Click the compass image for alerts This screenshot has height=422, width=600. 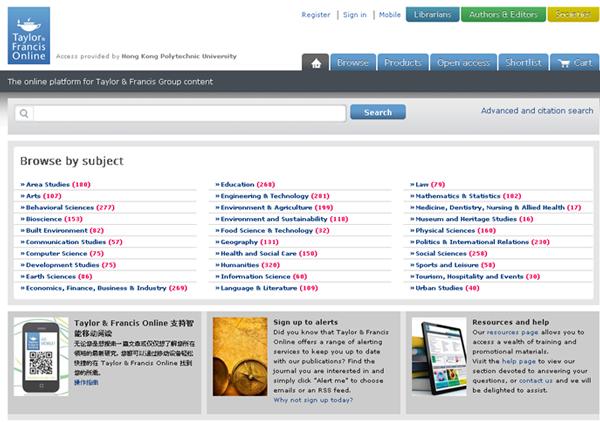[x=240, y=357]
